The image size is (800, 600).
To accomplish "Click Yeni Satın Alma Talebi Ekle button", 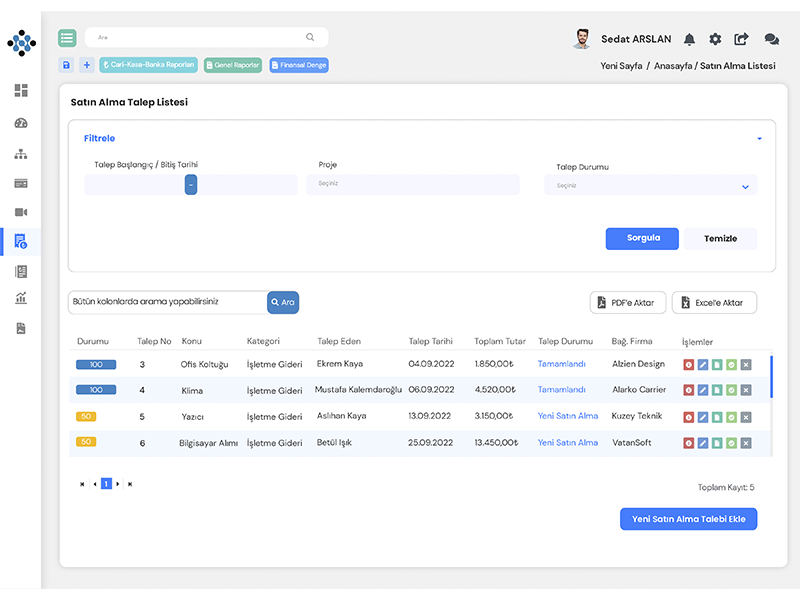I will point(688,519).
